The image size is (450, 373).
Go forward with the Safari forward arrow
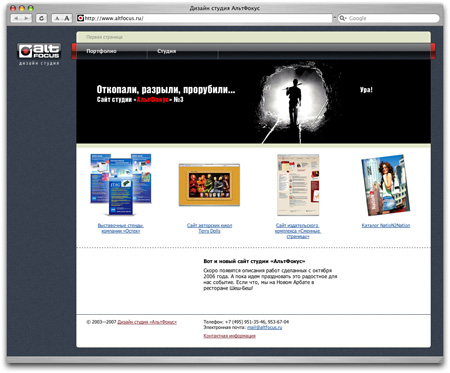[27, 18]
